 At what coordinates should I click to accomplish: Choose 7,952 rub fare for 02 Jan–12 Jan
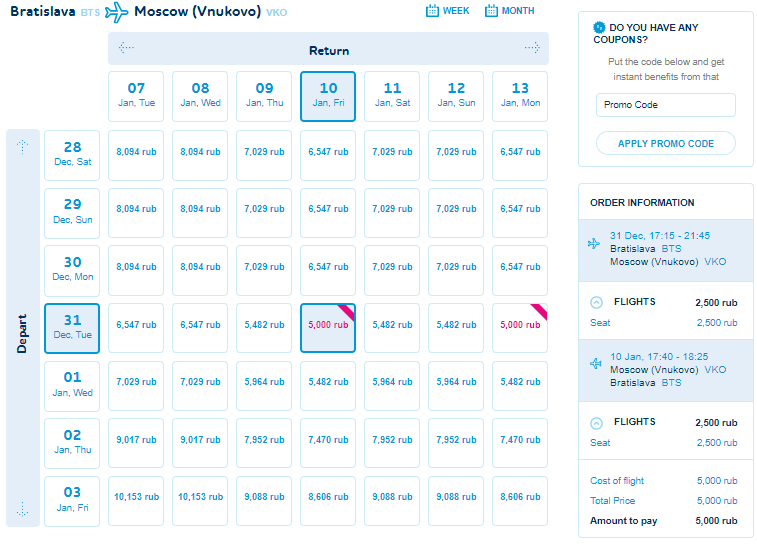coord(456,444)
